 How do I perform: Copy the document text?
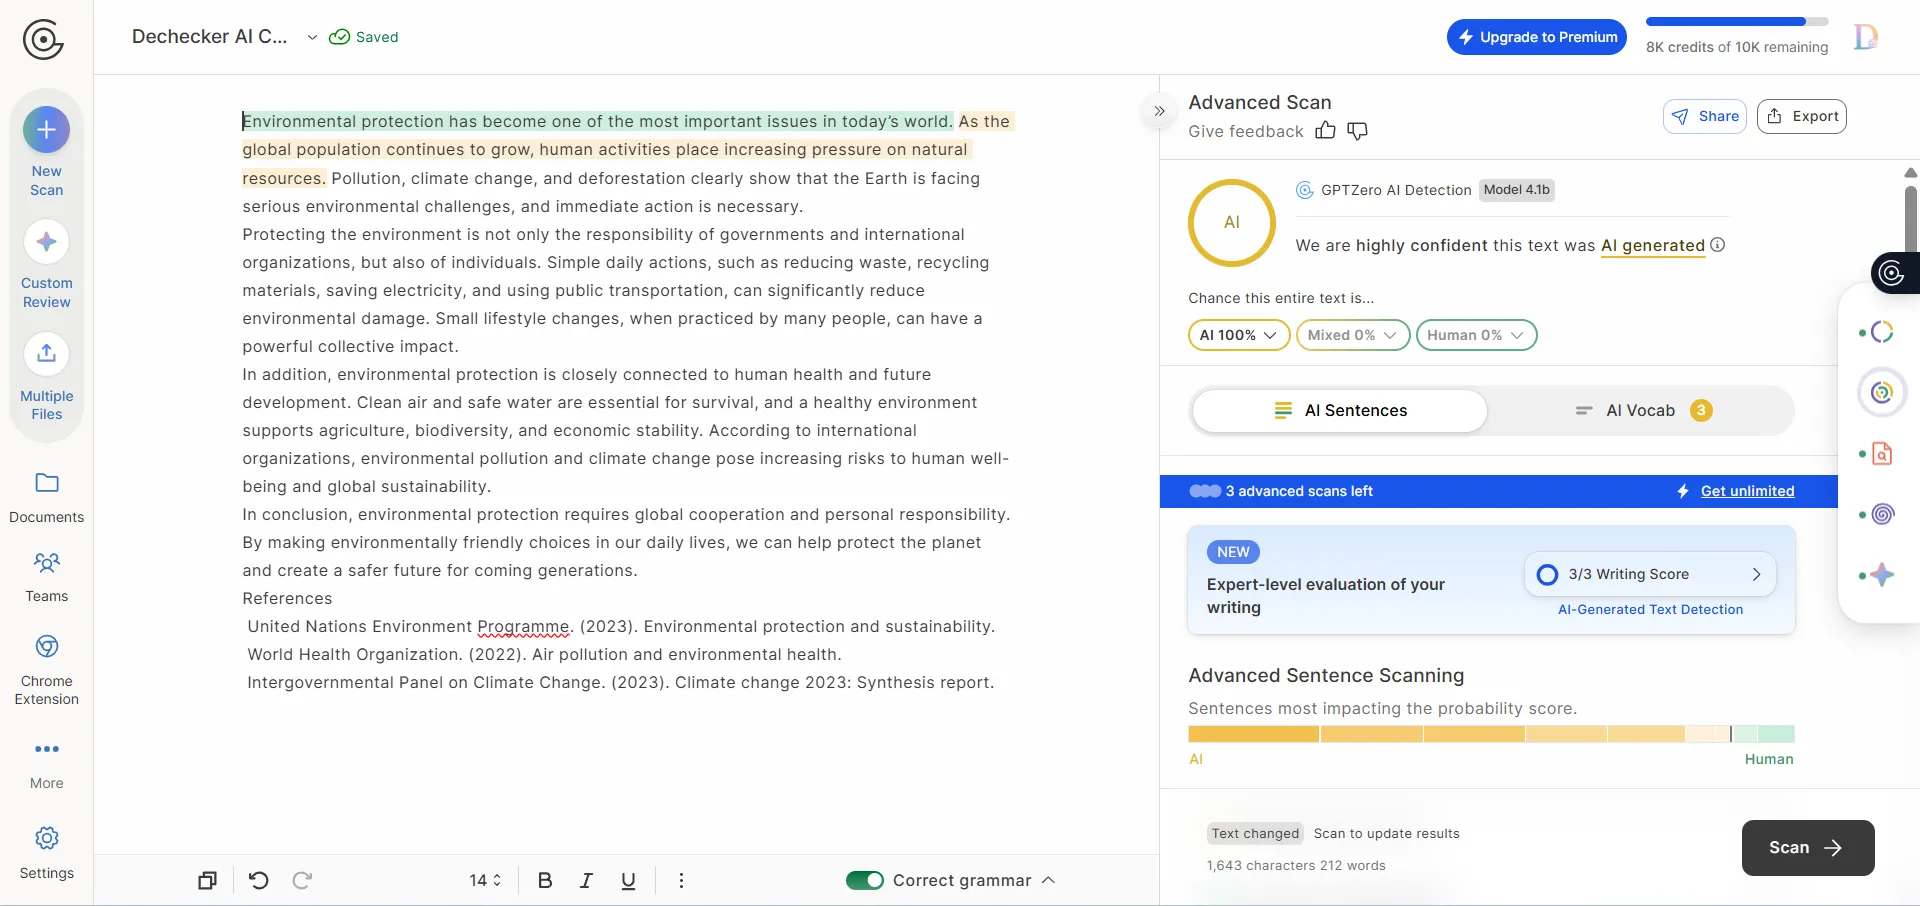tap(206, 880)
